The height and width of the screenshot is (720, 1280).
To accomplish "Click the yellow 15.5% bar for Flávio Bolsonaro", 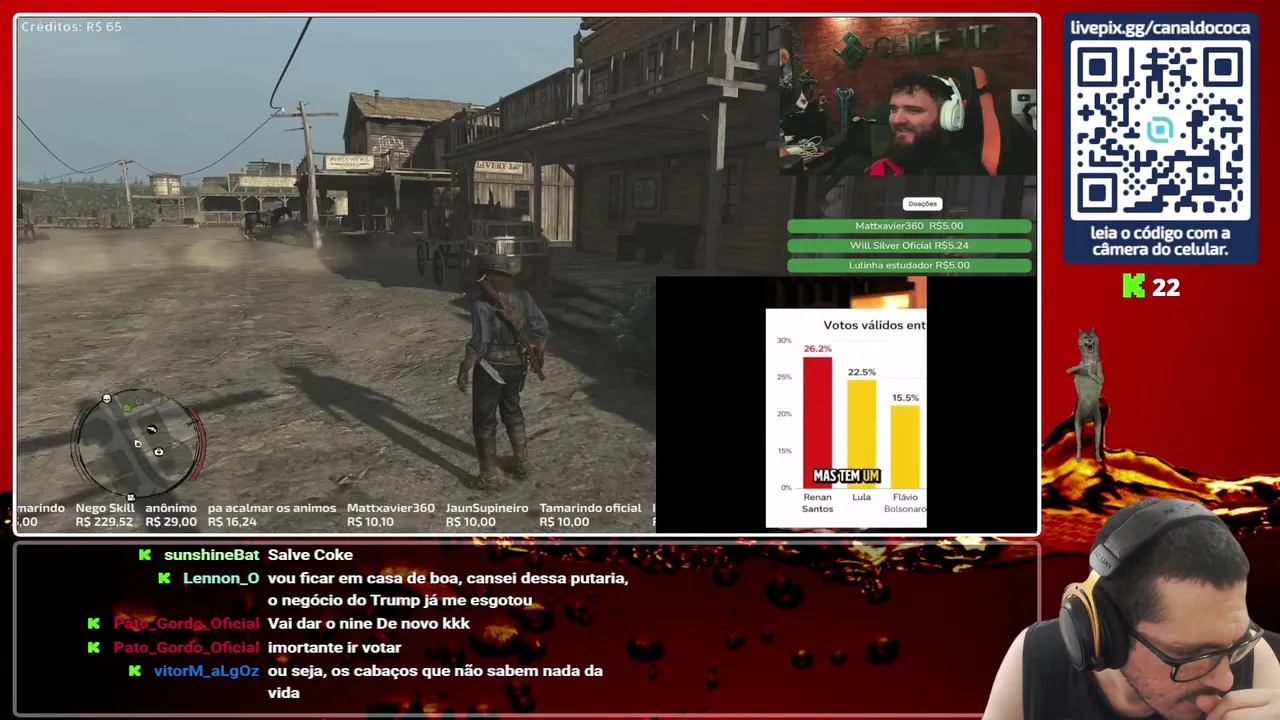I will pyautogui.click(x=905, y=446).
